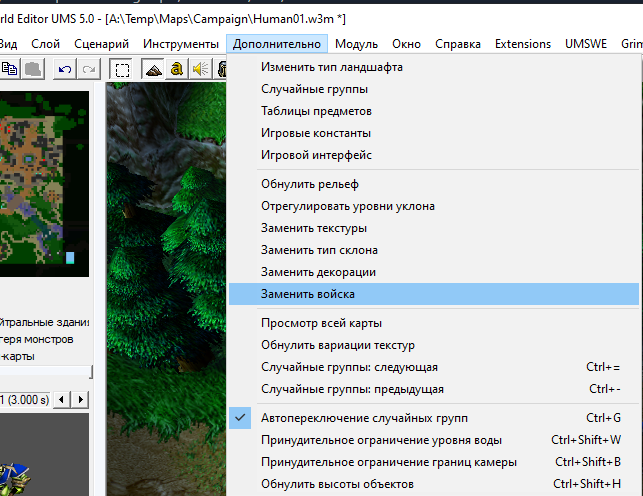The image size is (643, 496).
Task: Choose Случайные группы: предыдущая
Action: pyautogui.click(x=434, y=389)
